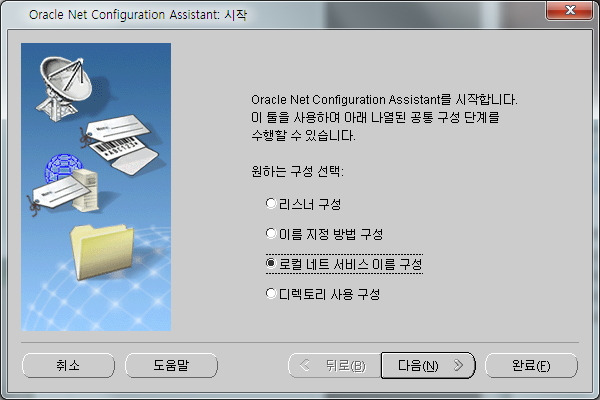The width and height of the screenshot is (600, 400).
Task: Cancel the wizard with 취소 button
Action: 68,365
